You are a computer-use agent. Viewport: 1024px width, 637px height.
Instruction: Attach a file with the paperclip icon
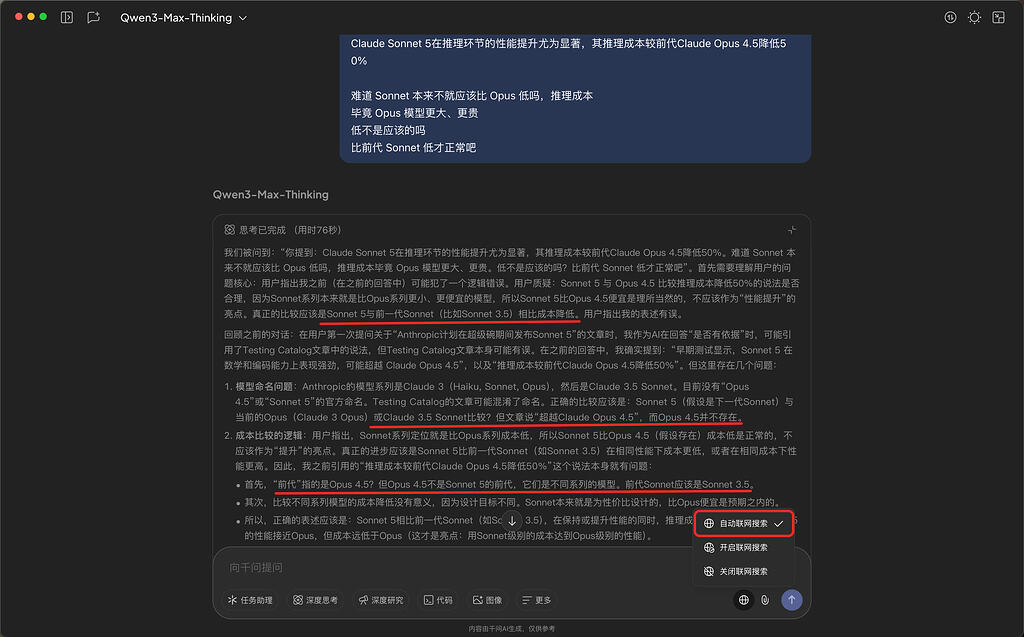tap(765, 600)
